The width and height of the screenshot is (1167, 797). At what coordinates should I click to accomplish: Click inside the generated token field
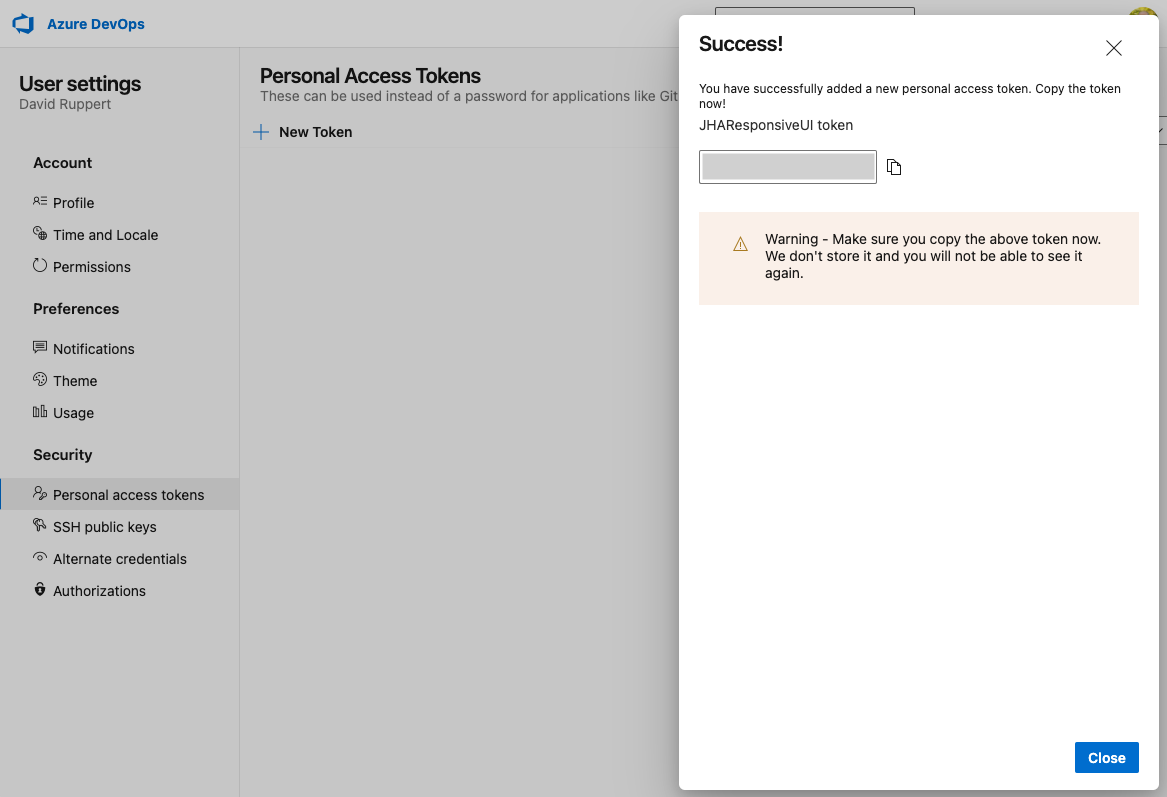pos(787,167)
